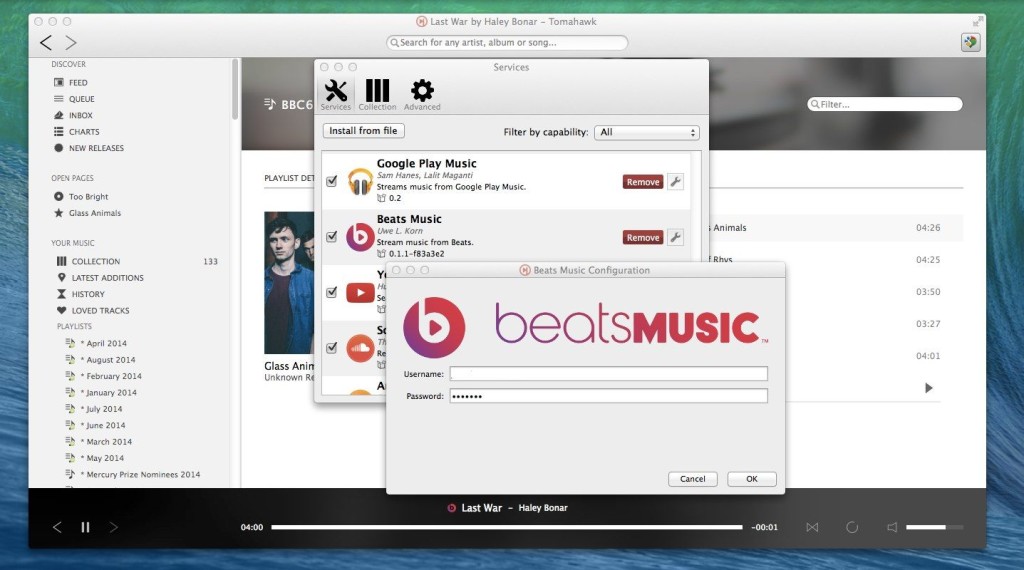Image resolution: width=1024 pixels, height=570 pixels.
Task: Configure Google Play Music with wrench
Action: coord(675,182)
